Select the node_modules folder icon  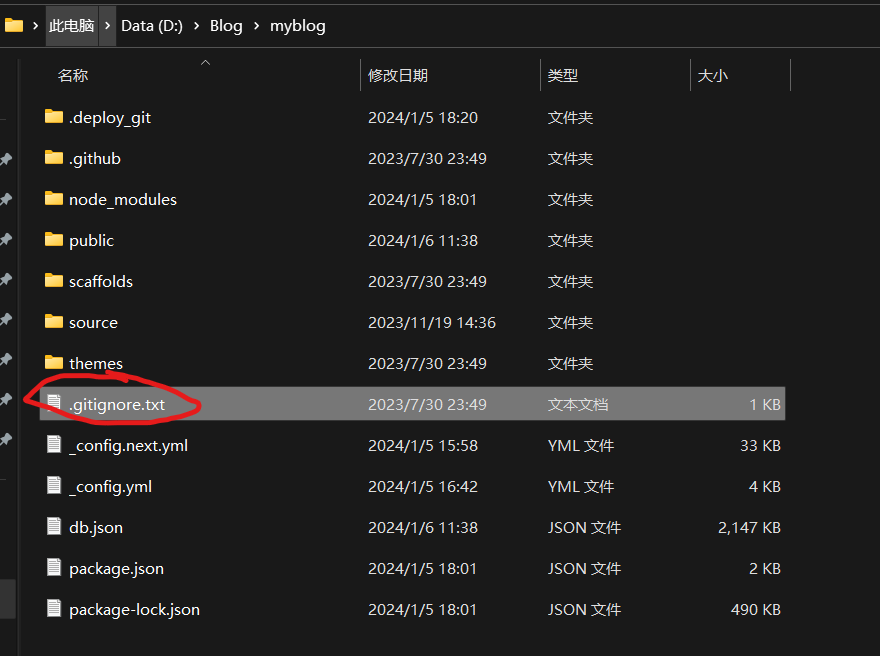tap(54, 199)
